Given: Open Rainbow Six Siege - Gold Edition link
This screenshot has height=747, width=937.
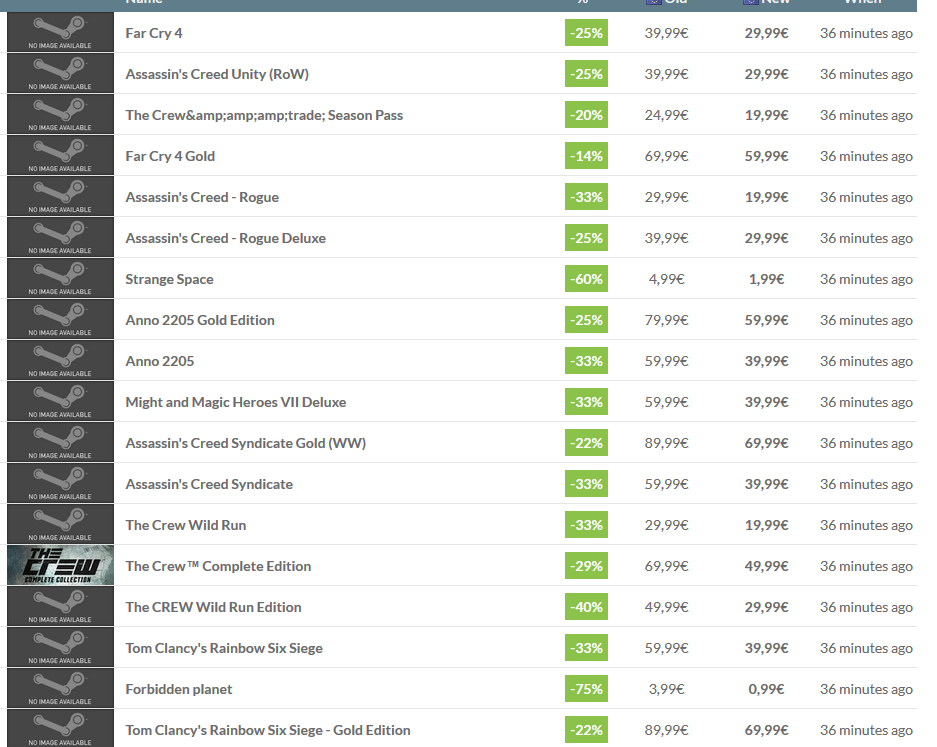Looking at the screenshot, I should point(268,730).
